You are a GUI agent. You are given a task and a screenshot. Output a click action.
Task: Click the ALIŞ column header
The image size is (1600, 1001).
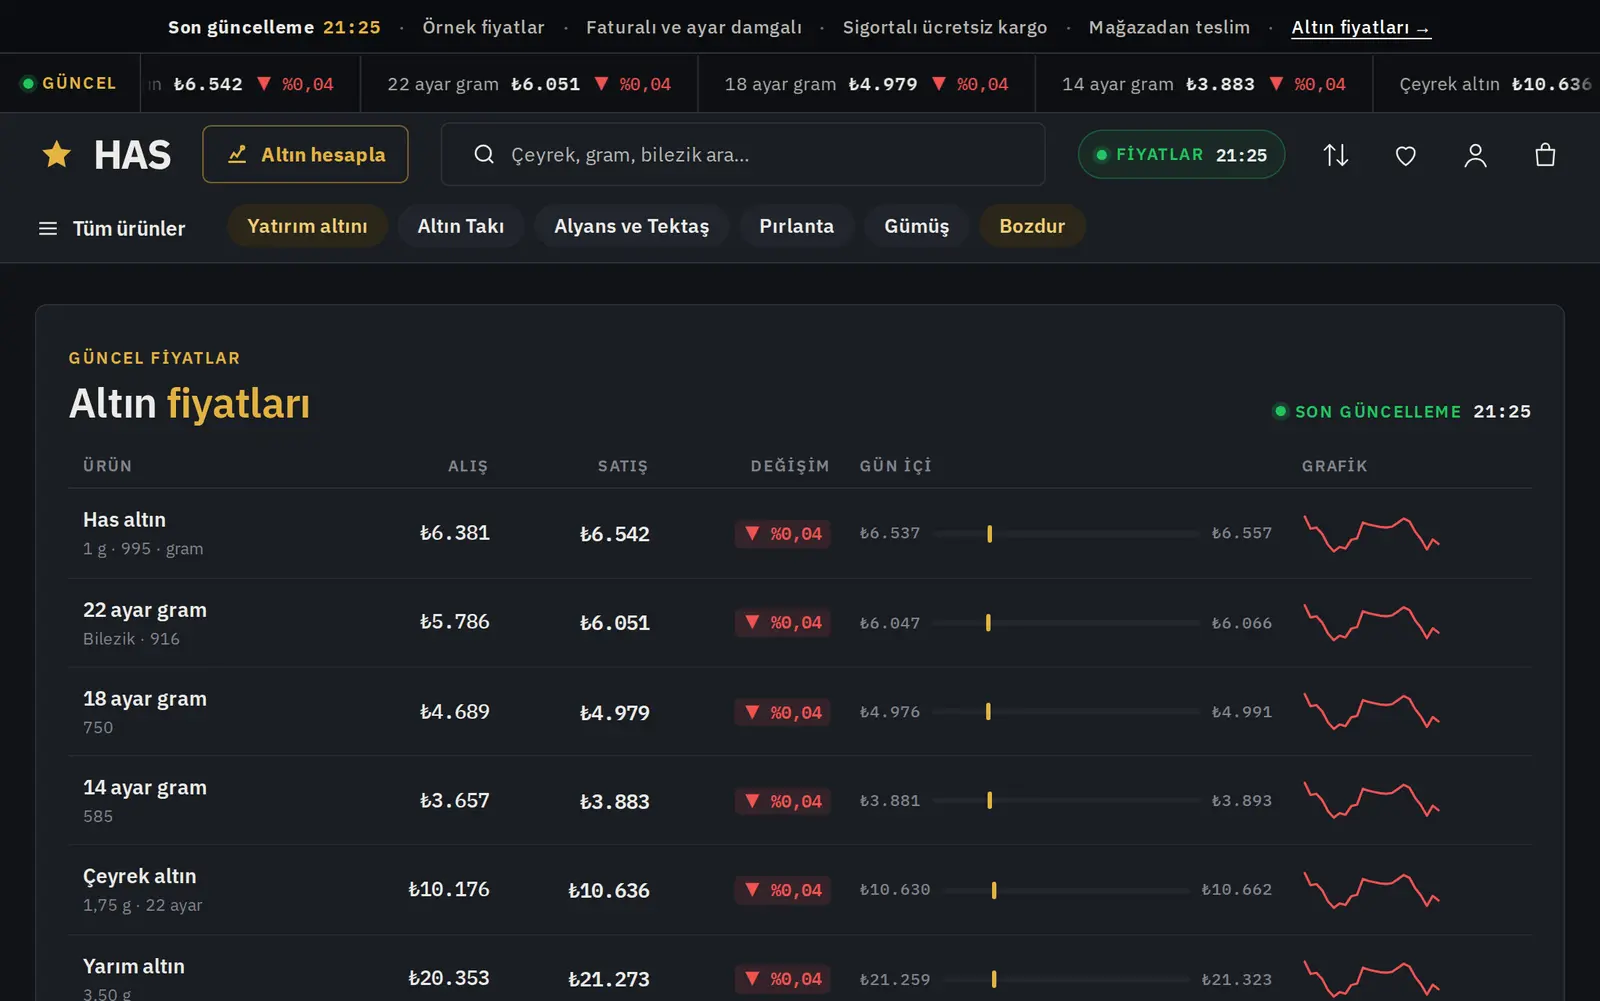(x=468, y=466)
